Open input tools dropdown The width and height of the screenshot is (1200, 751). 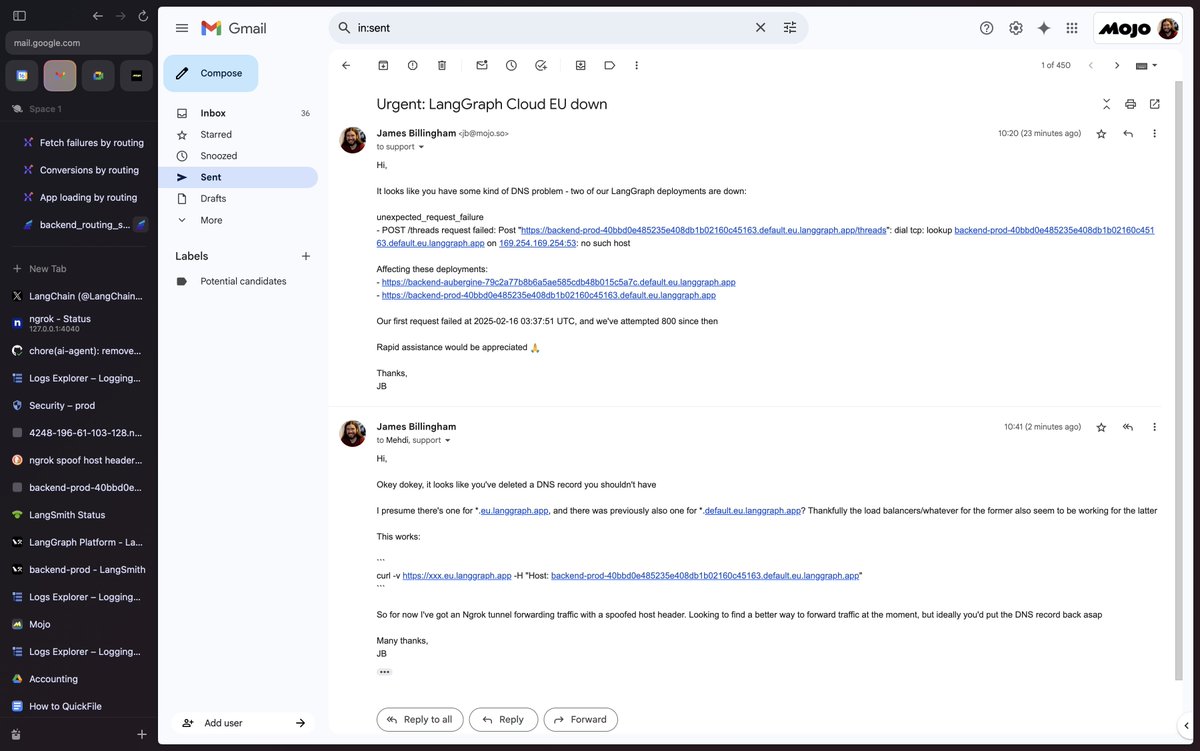click(1146, 65)
